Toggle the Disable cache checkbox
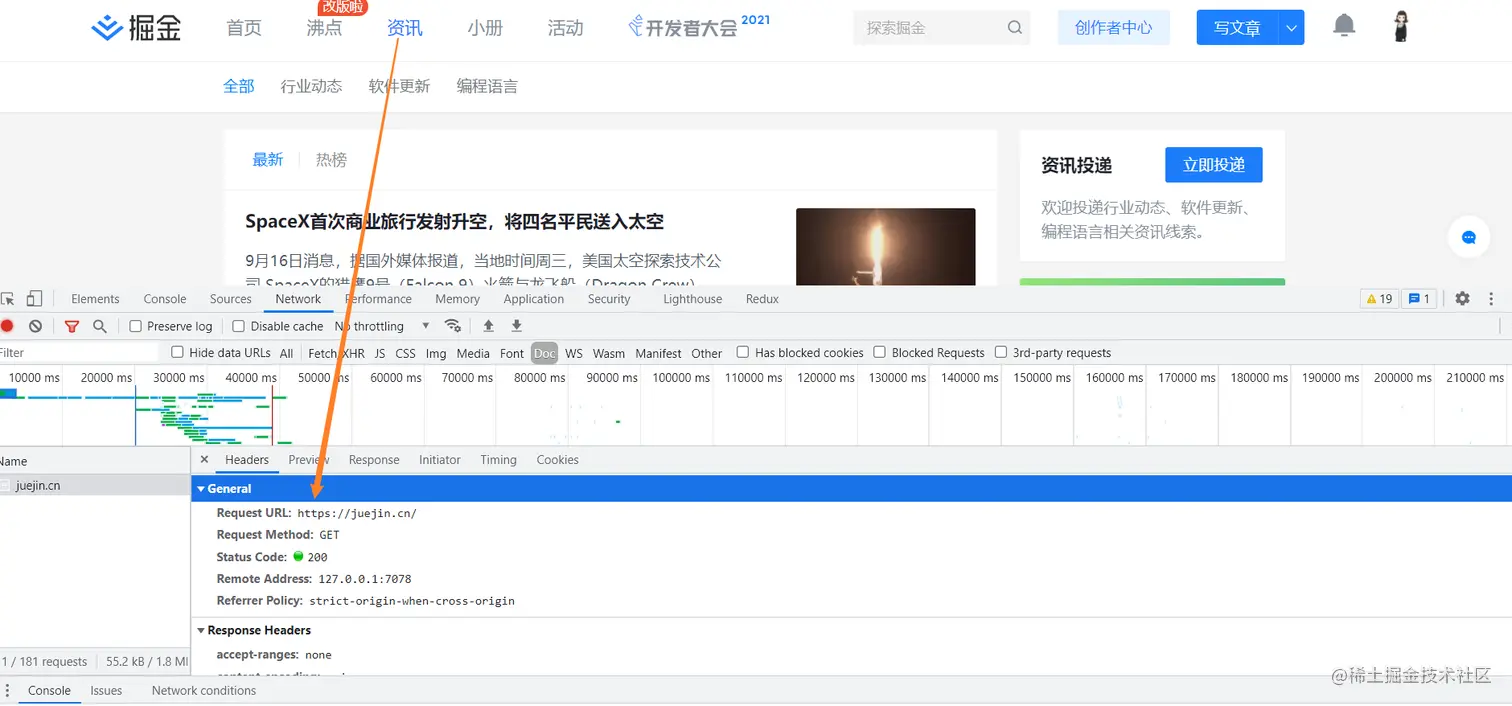The width and height of the screenshot is (1512, 706). coord(239,326)
